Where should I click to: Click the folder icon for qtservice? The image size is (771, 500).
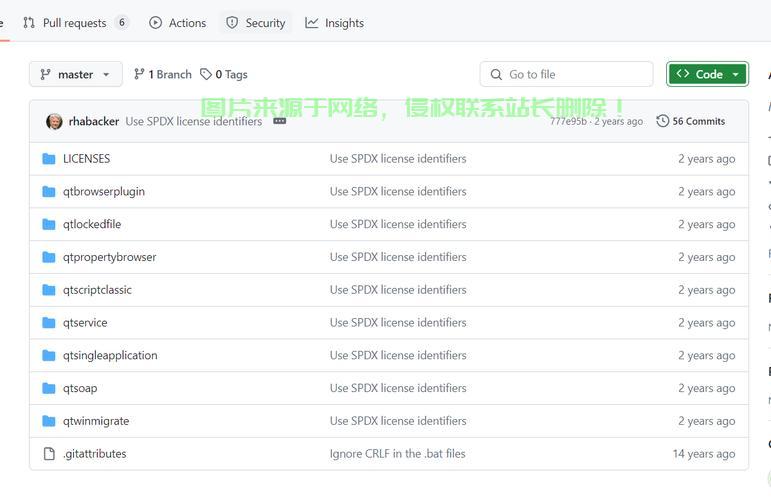point(49,323)
